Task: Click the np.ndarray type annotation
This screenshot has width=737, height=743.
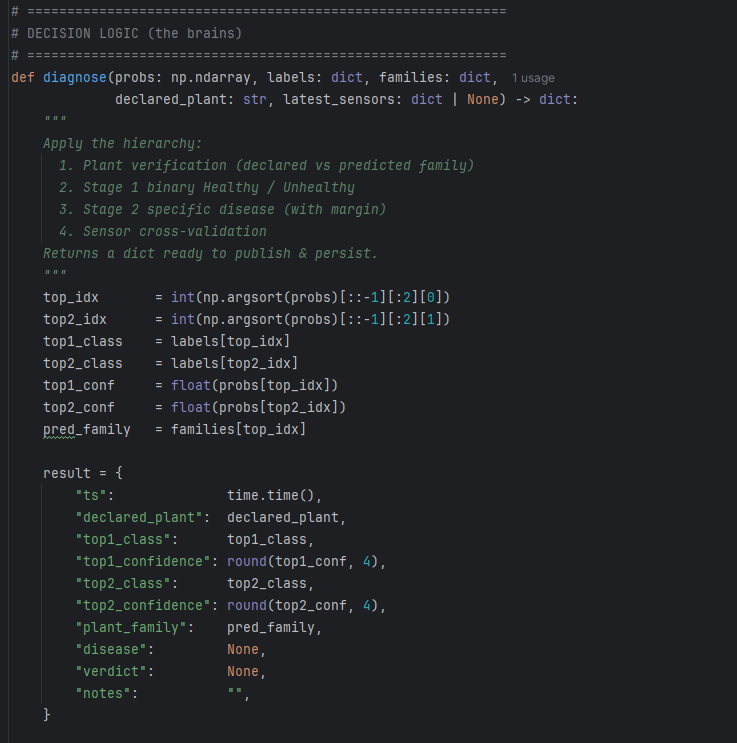Action: [x=210, y=77]
